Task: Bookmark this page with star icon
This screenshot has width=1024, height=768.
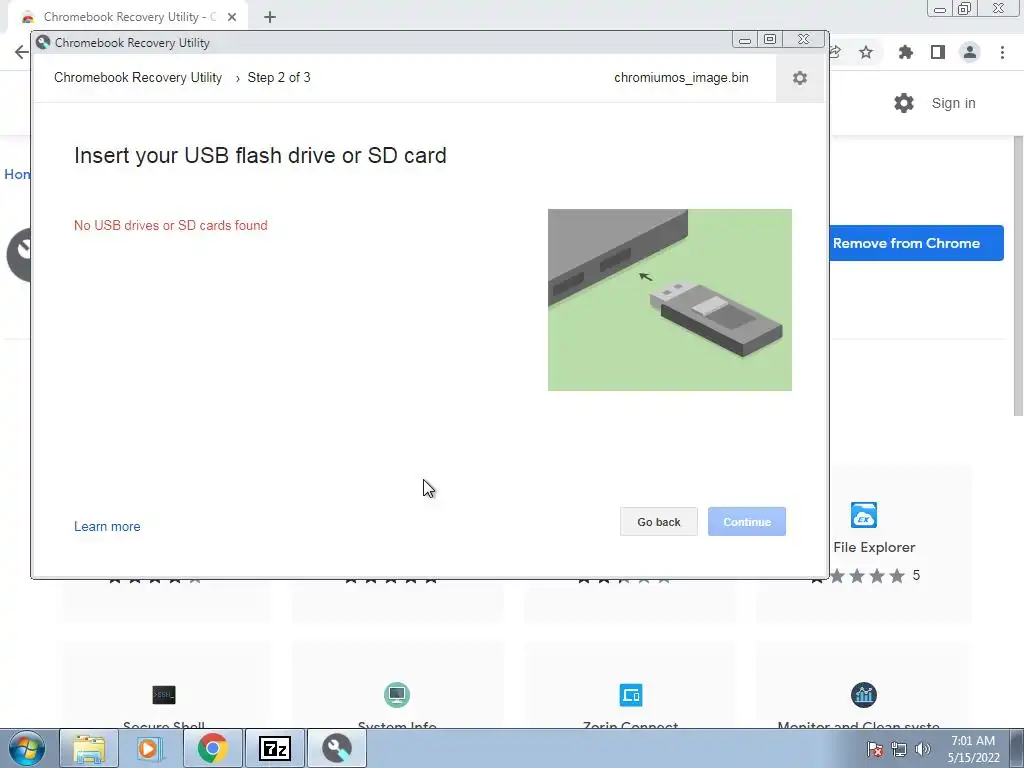Action: coord(865,52)
